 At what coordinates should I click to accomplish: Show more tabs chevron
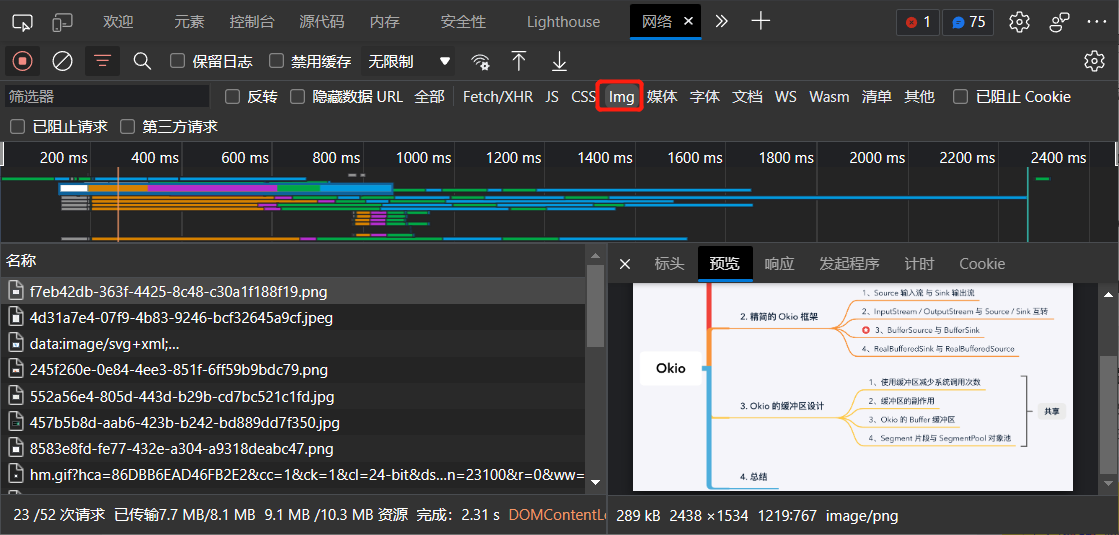tap(721, 21)
